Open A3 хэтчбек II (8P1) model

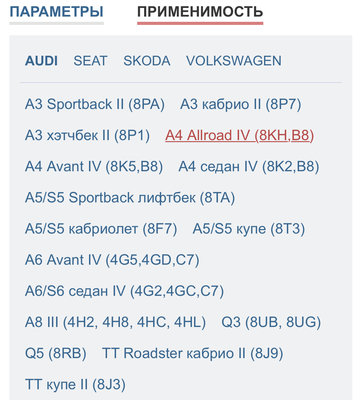coord(87,136)
